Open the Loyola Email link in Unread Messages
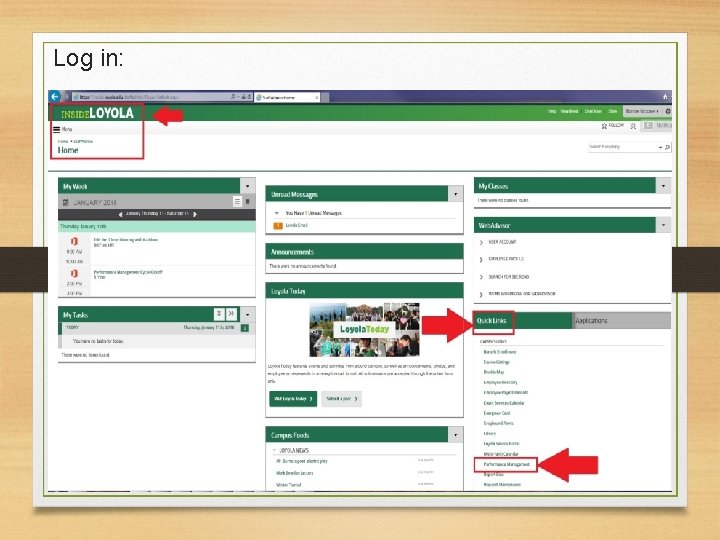Viewport: 720px width, 540px height. point(296,225)
